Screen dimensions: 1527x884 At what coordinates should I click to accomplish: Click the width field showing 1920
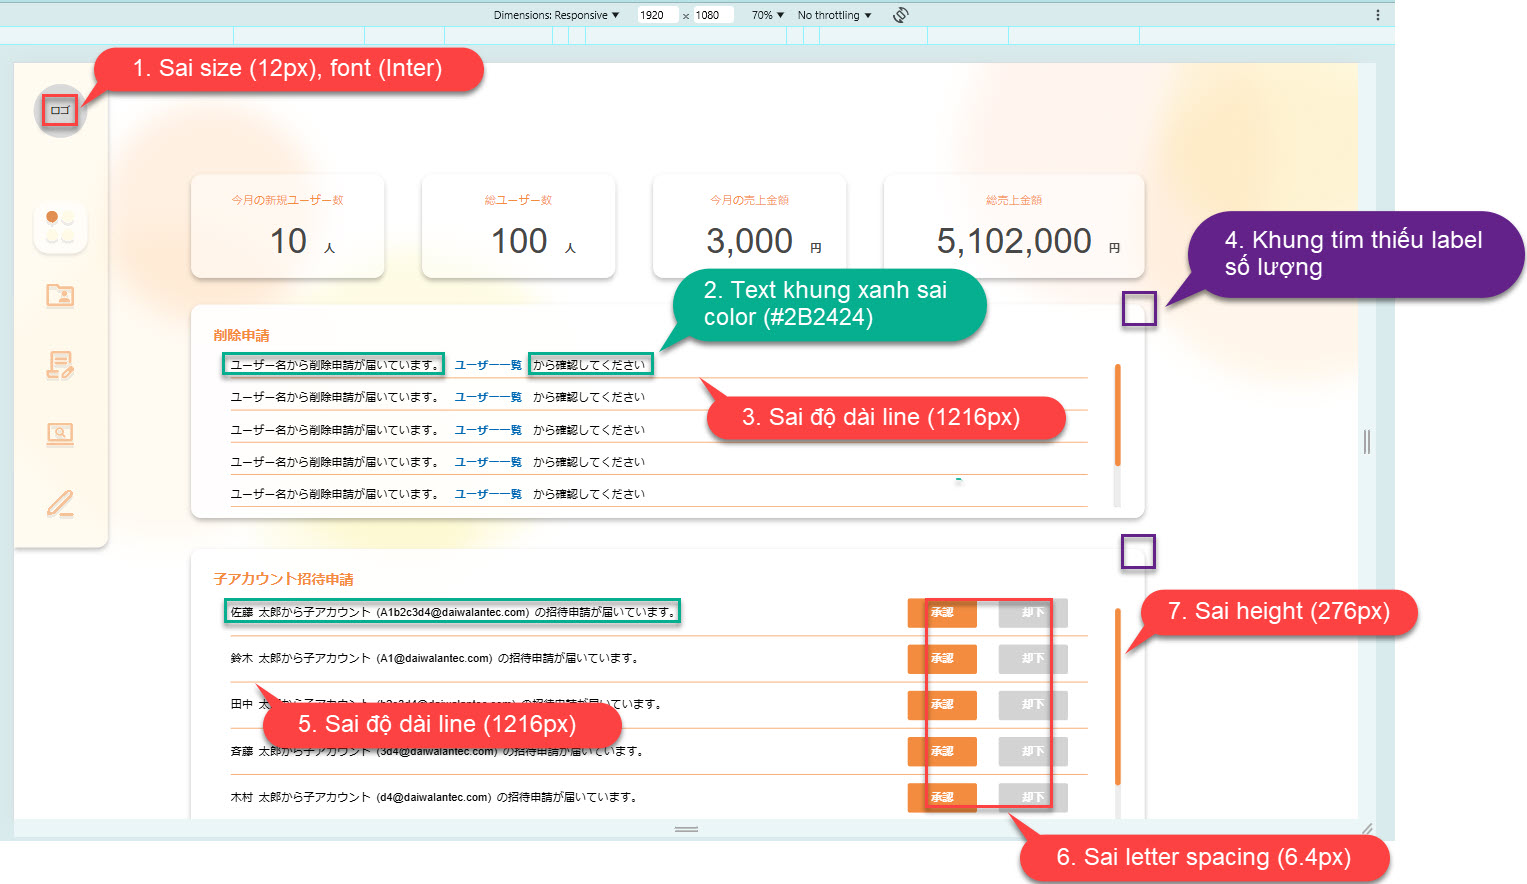656,15
